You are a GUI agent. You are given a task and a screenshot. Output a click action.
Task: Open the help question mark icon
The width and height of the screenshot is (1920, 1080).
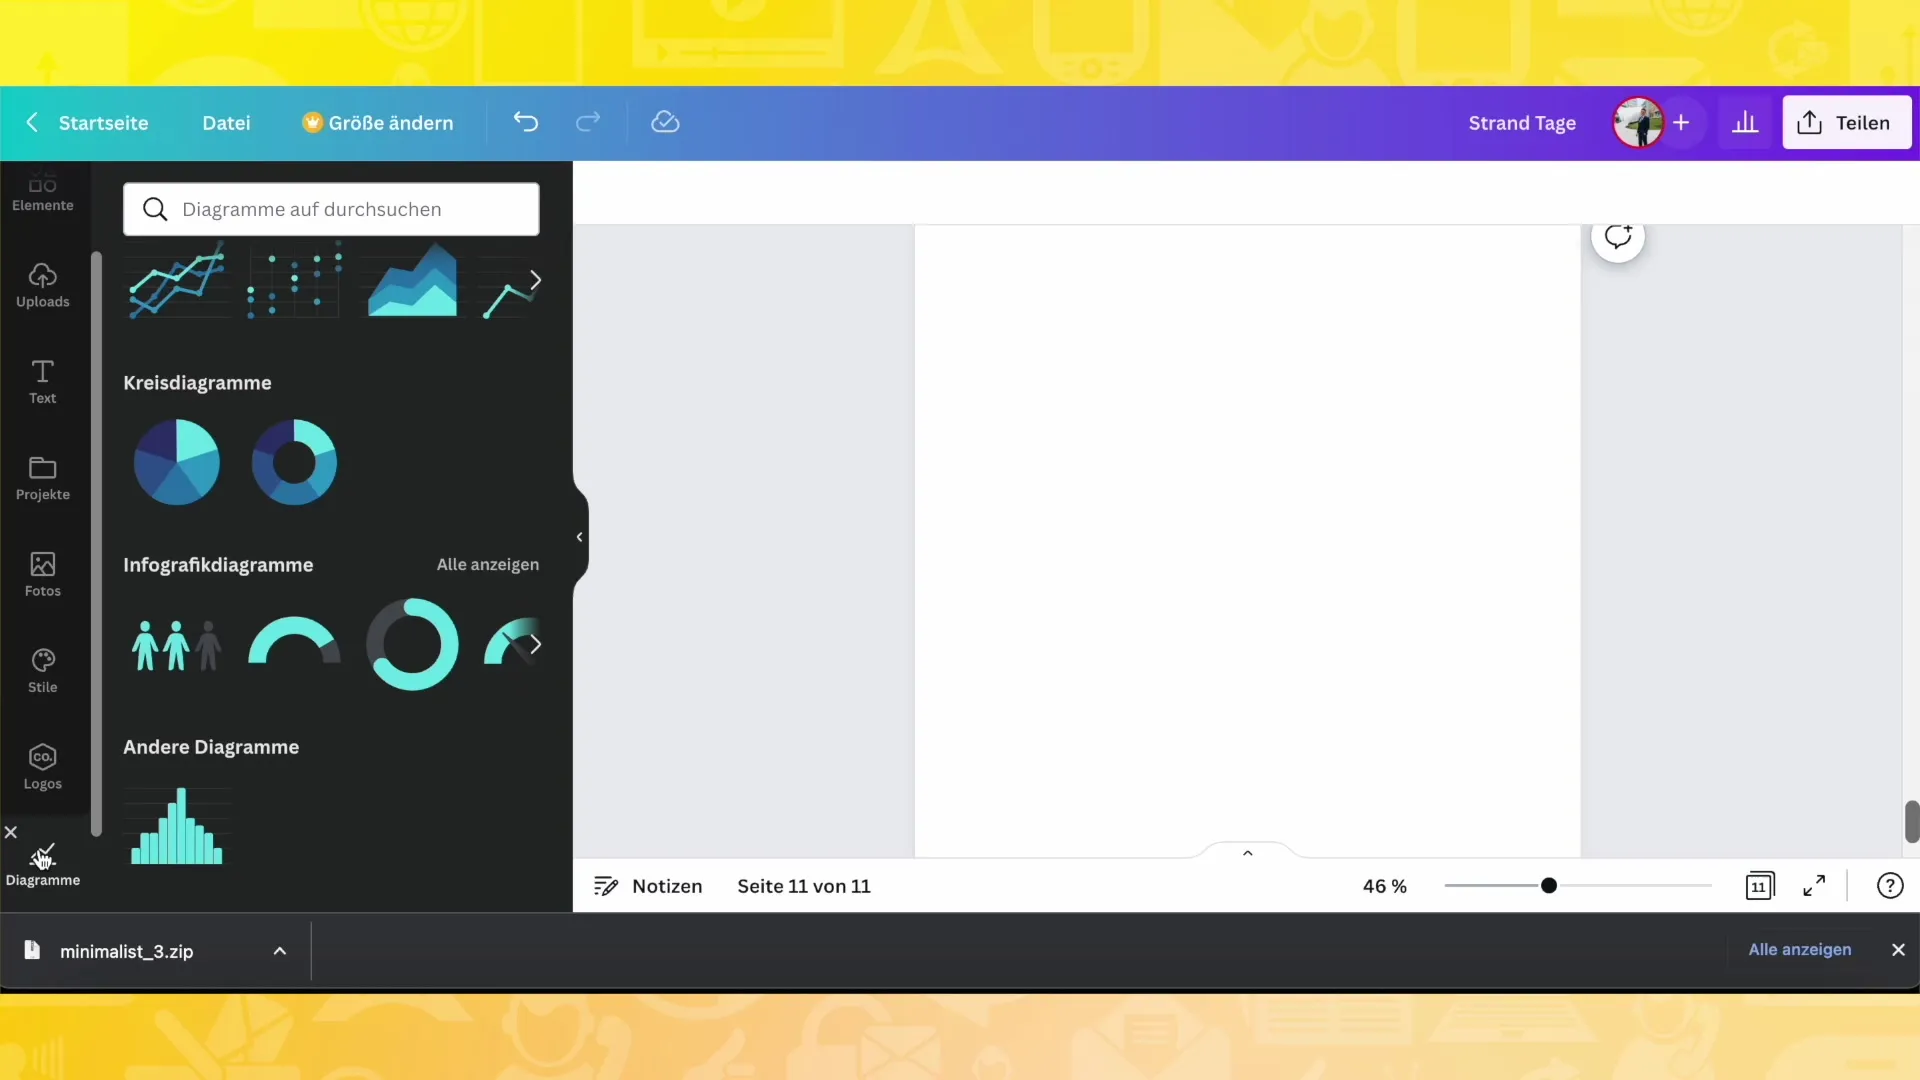tap(1890, 886)
